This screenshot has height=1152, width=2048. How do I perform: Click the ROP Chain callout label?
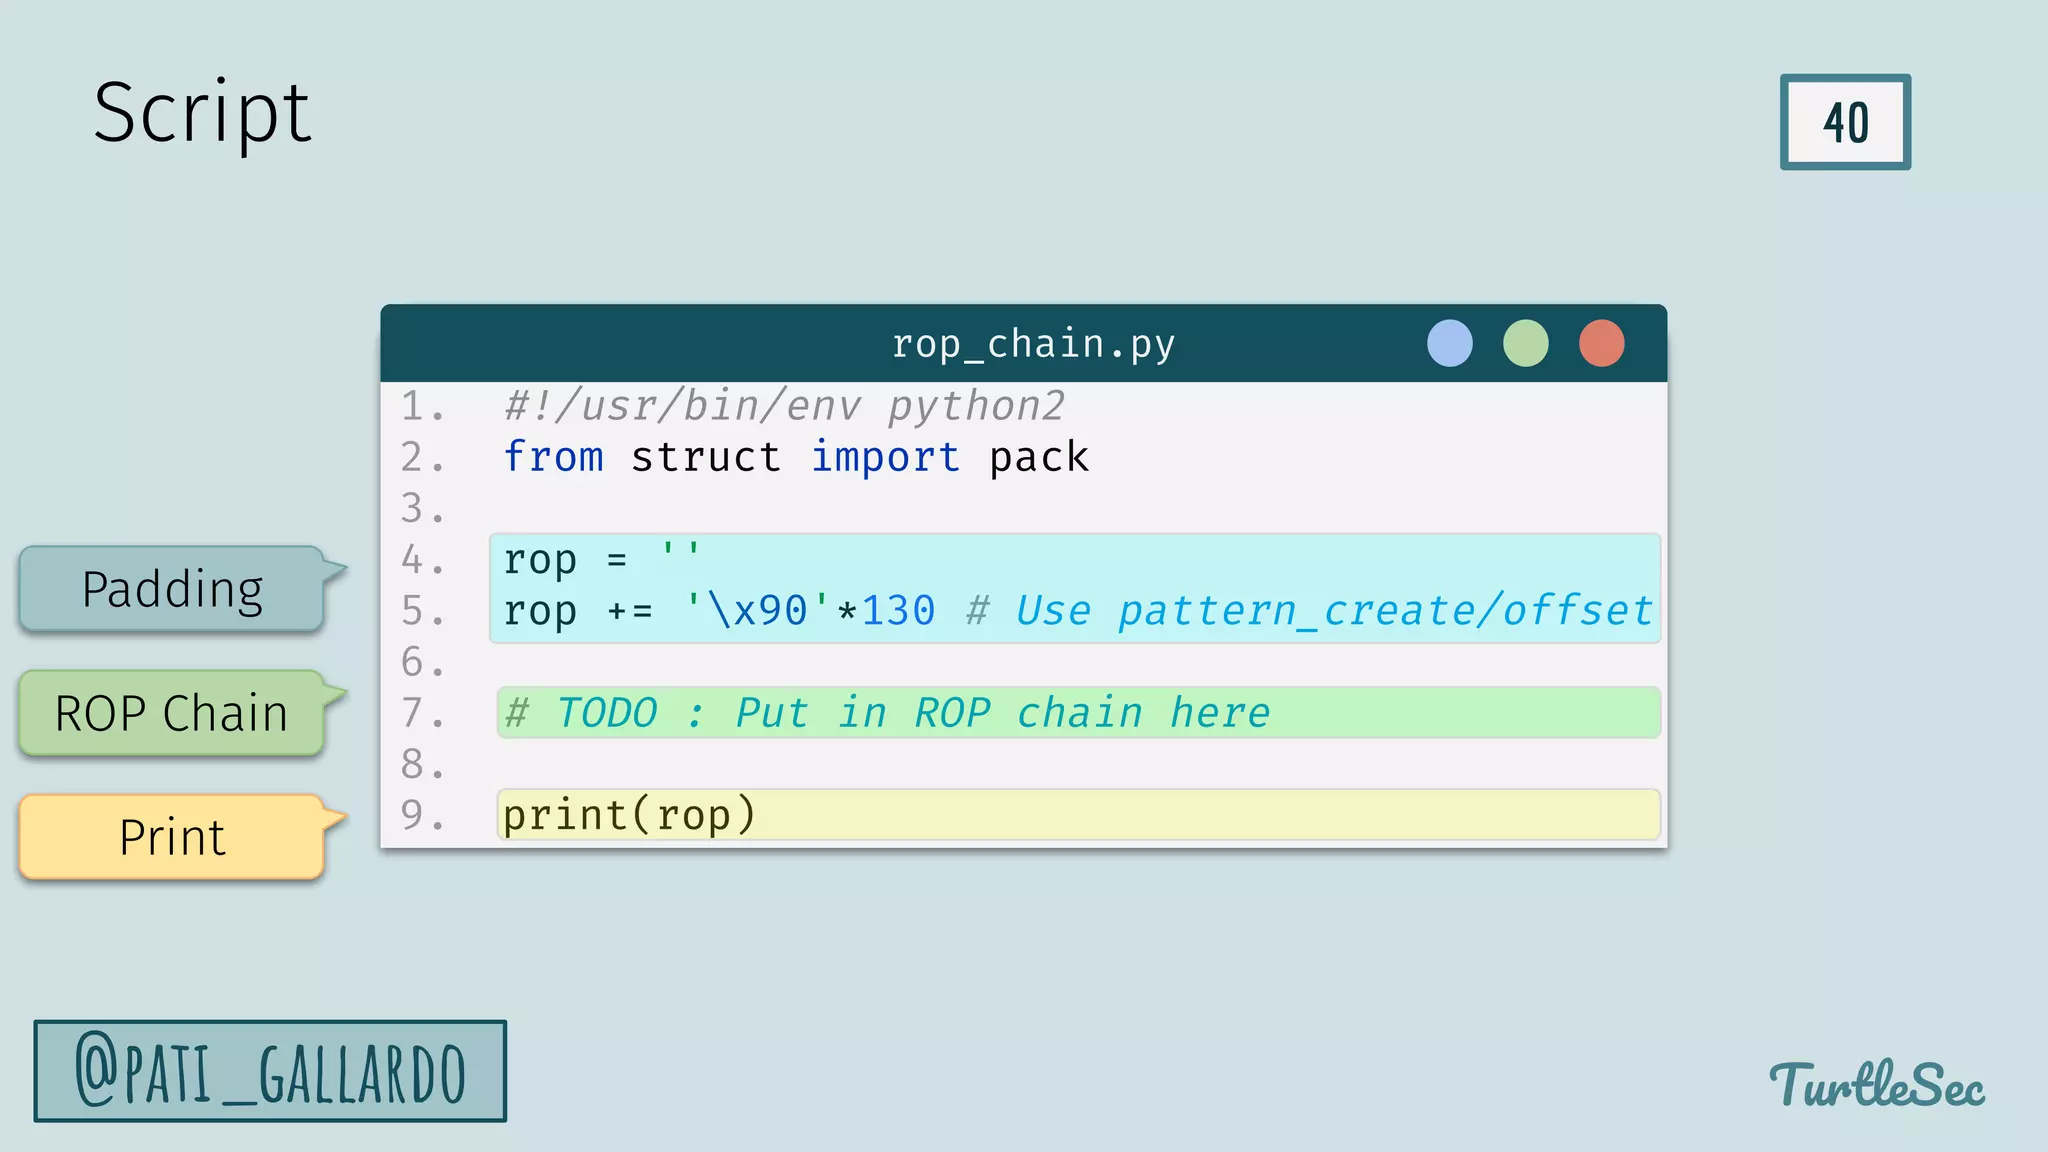172,713
